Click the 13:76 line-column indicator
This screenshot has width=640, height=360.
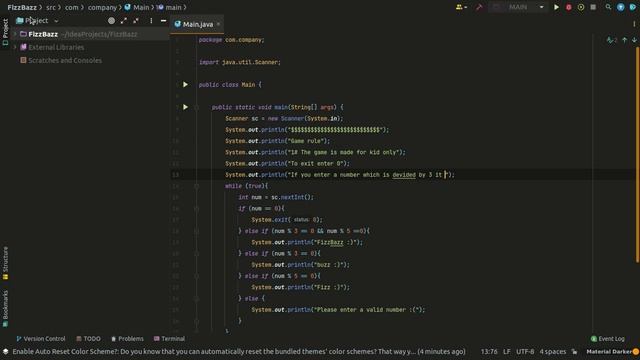click(489, 351)
